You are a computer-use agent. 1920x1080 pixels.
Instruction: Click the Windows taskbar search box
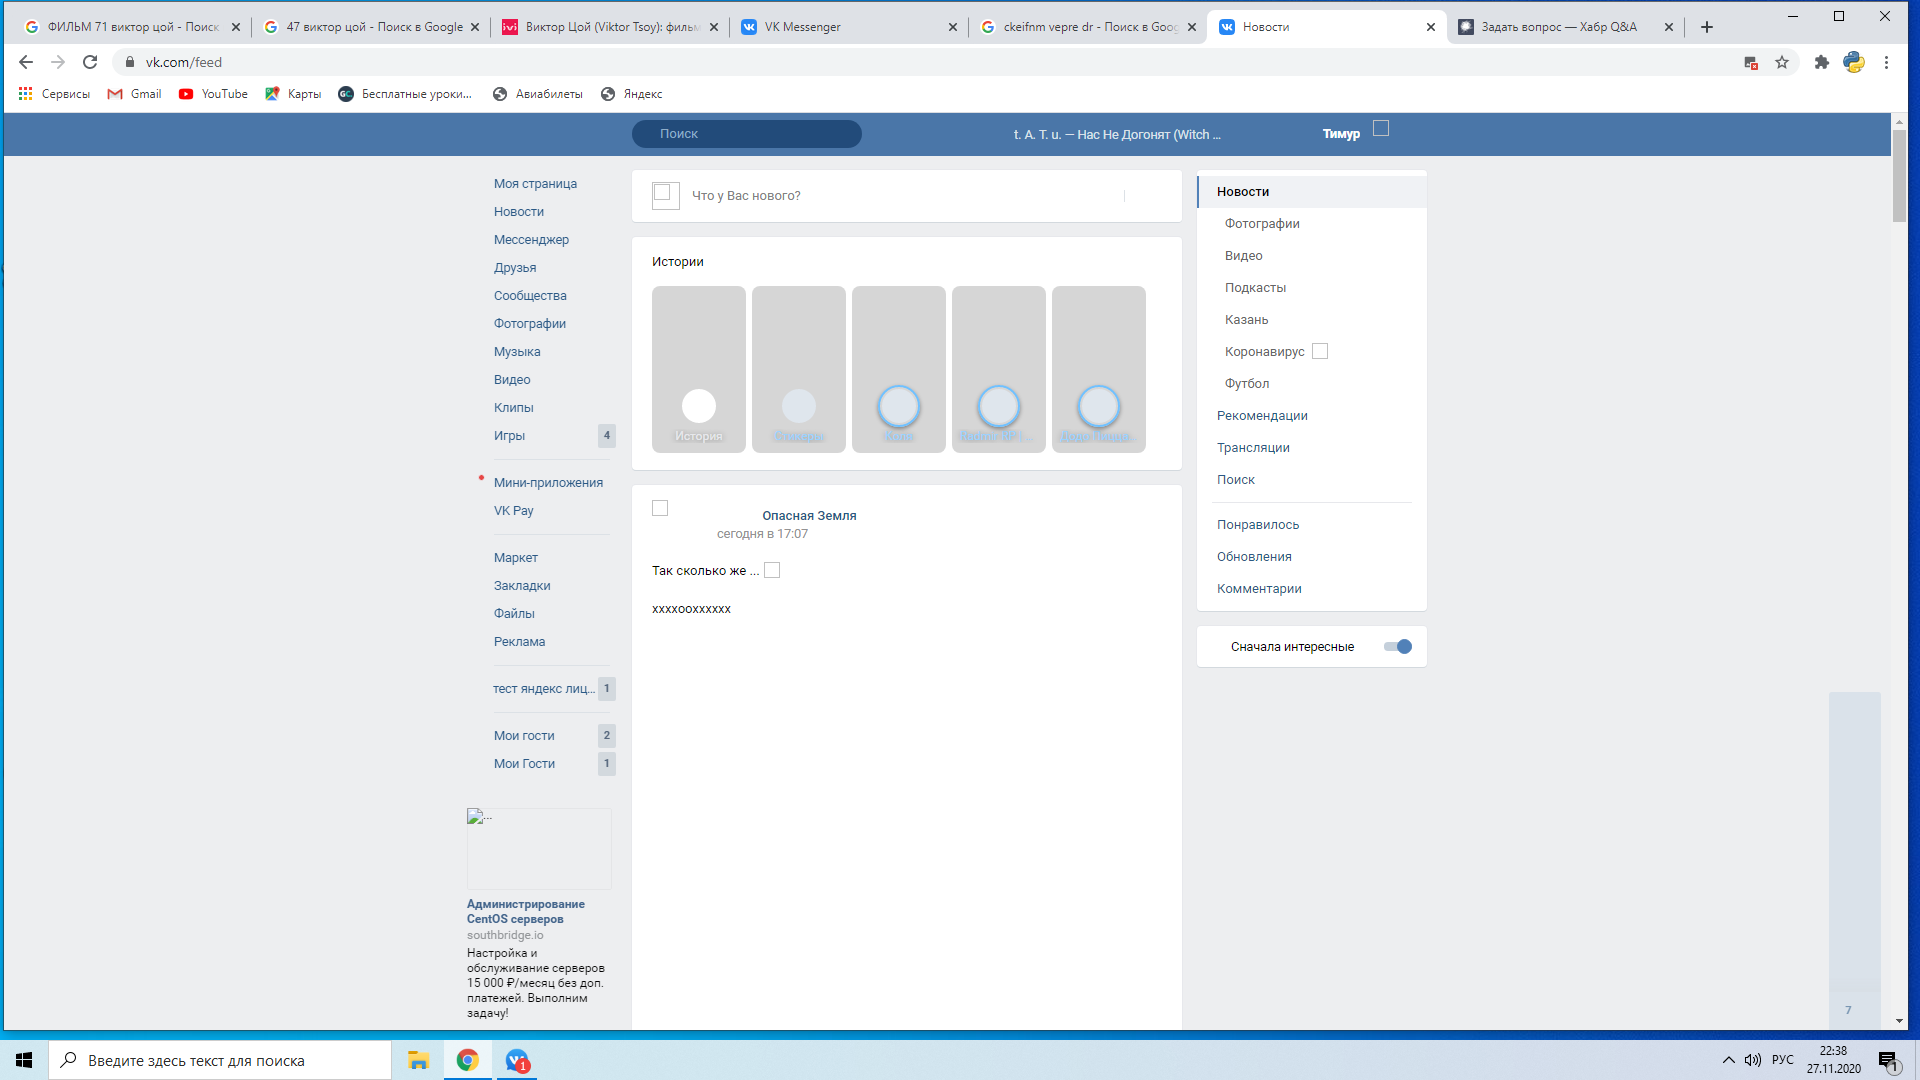pos(220,1060)
